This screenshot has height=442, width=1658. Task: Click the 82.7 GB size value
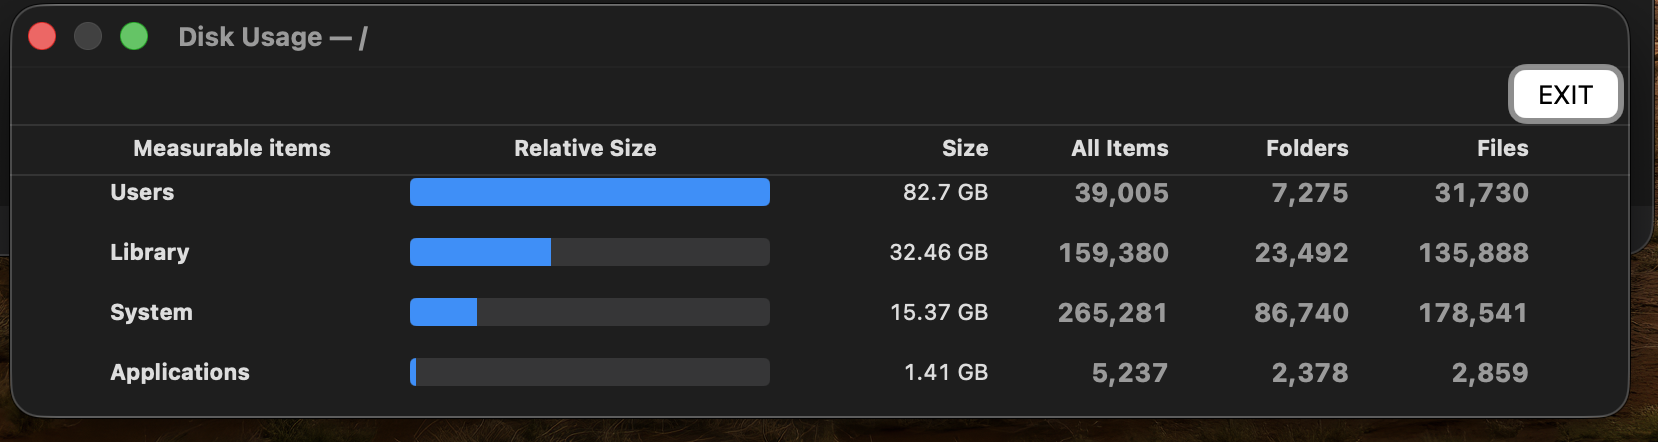click(945, 192)
